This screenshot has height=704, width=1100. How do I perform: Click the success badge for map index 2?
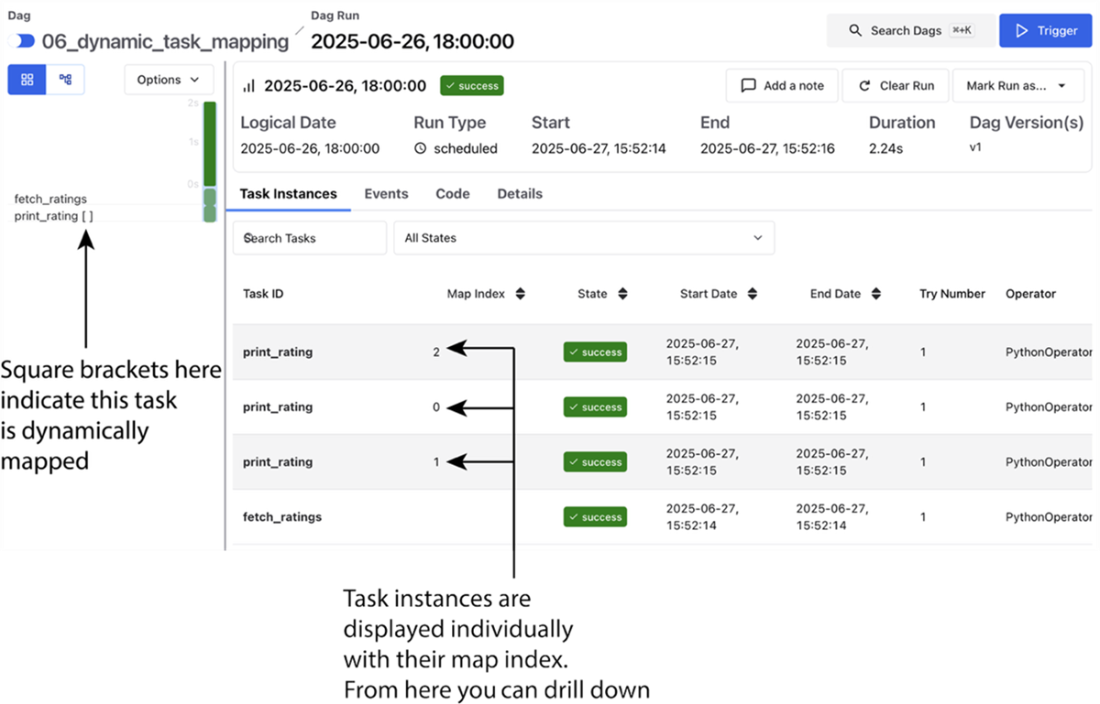click(x=595, y=352)
